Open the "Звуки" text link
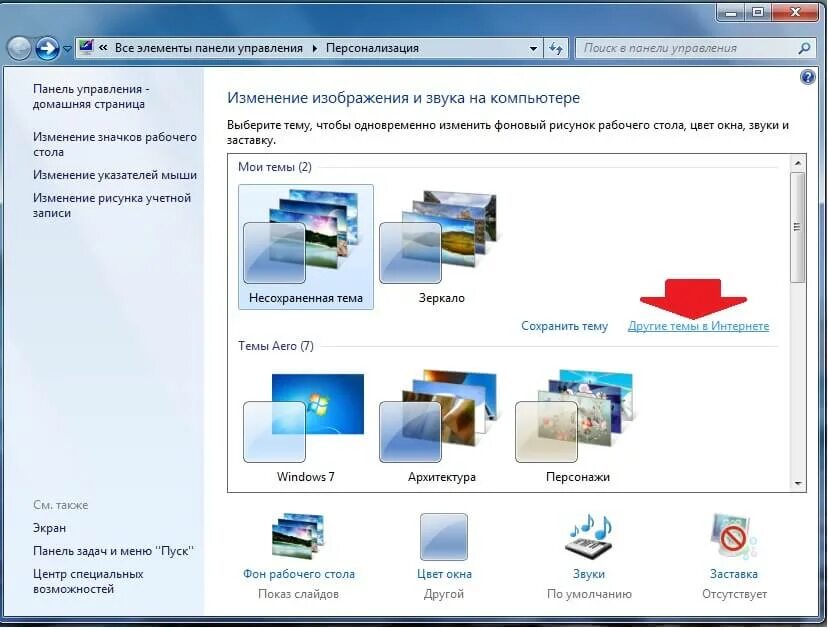The image size is (828, 630). 589,573
